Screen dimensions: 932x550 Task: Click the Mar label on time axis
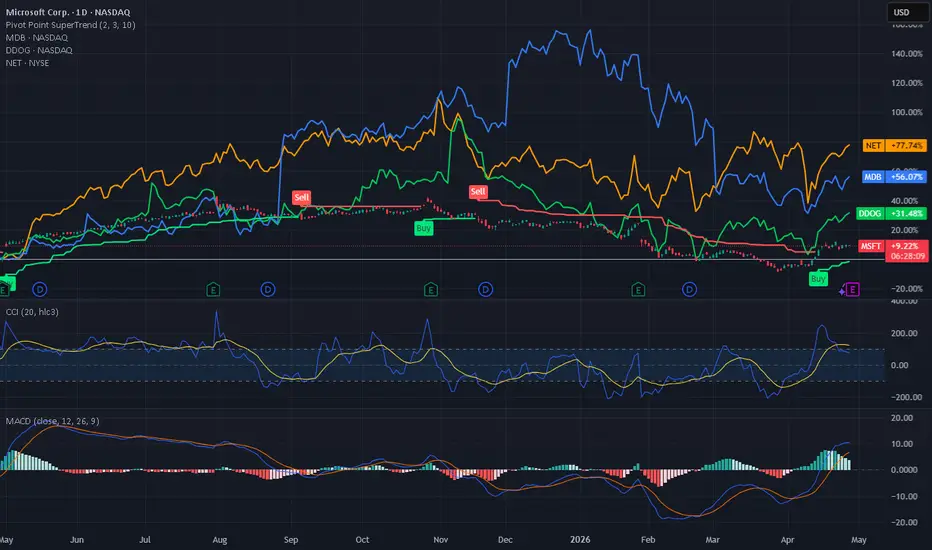[712, 540]
